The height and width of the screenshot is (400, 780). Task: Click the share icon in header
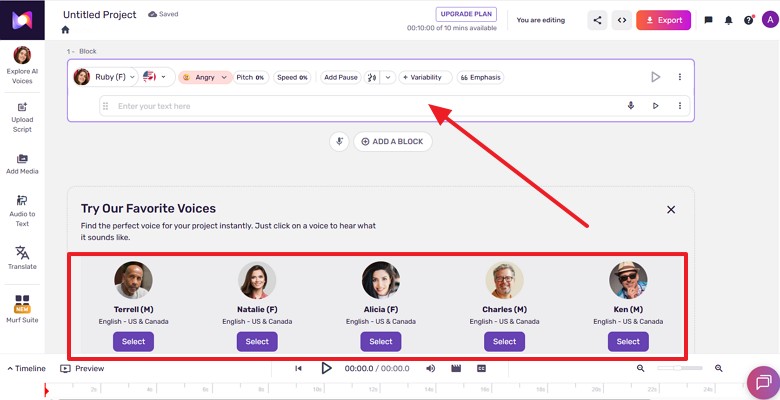[597, 20]
